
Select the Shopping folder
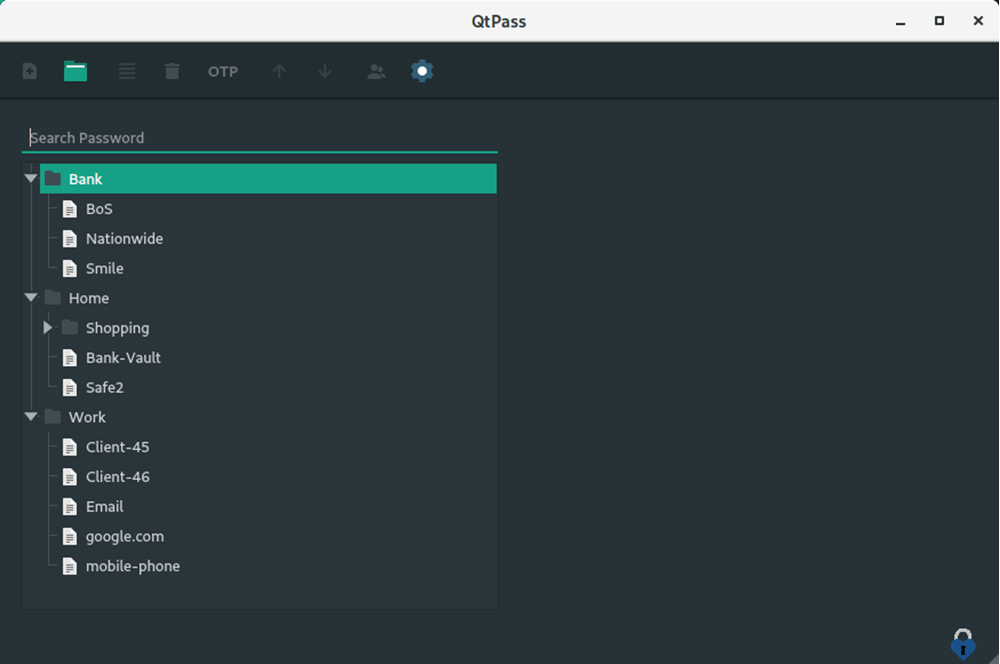point(117,328)
